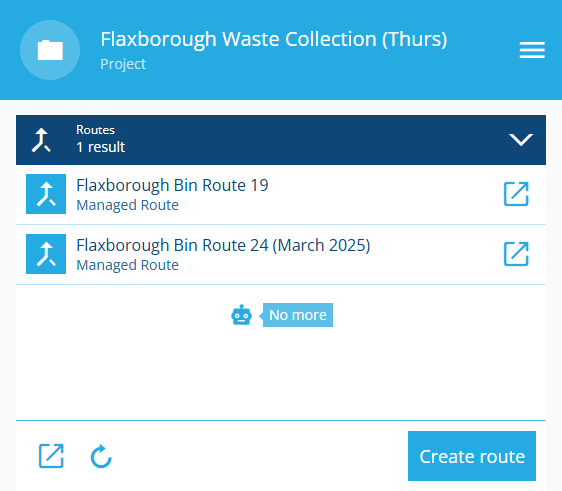The height and width of the screenshot is (491, 562).
Task: Click the project folder icon
Action: [50, 50]
